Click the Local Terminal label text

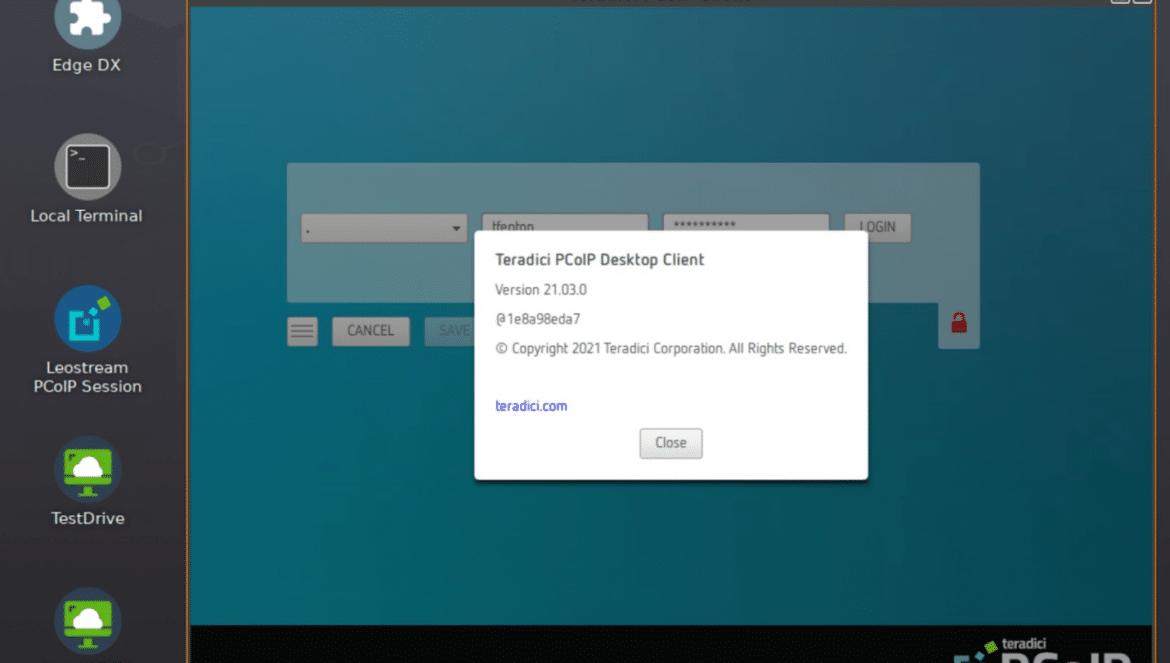point(87,216)
